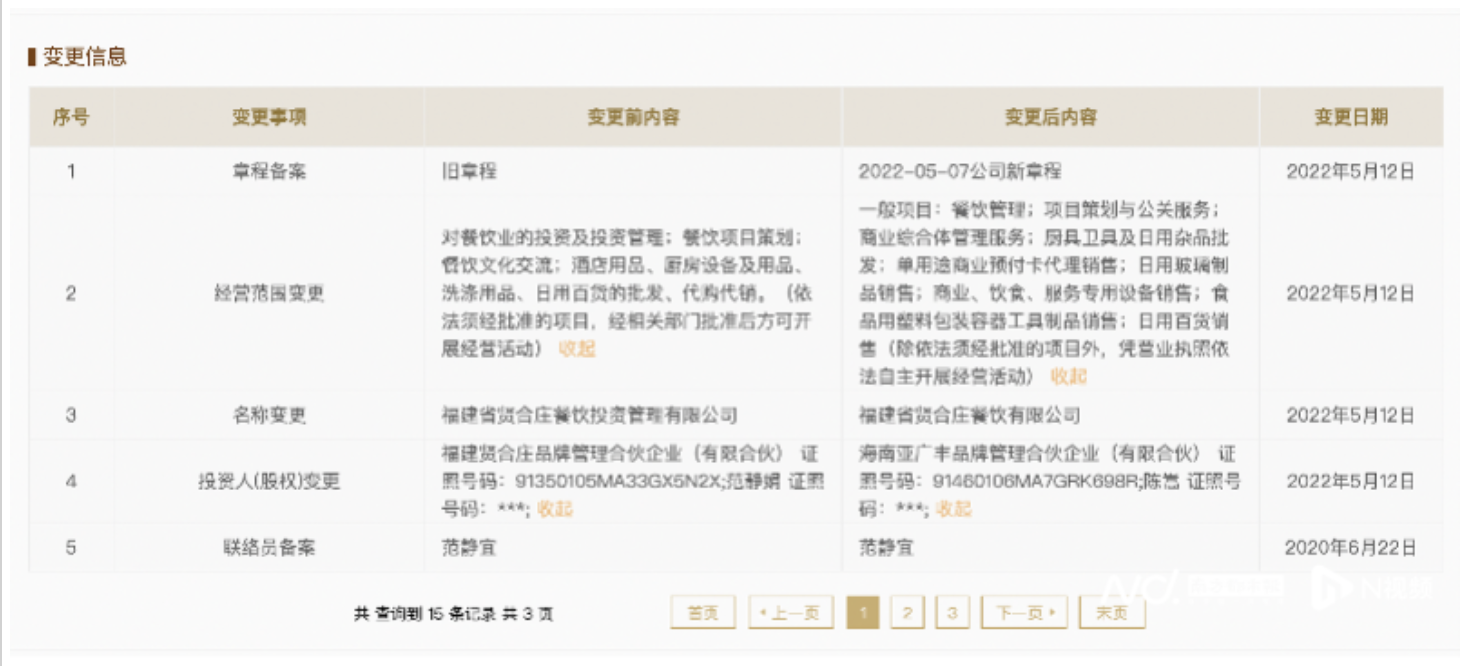This screenshot has height=666, width=1466.
Task: Click the 序号 column header
Action: (x=71, y=117)
